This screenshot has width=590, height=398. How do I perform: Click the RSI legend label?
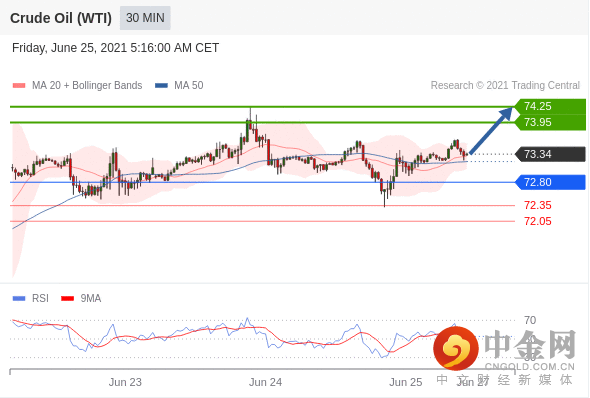click(40, 299)
